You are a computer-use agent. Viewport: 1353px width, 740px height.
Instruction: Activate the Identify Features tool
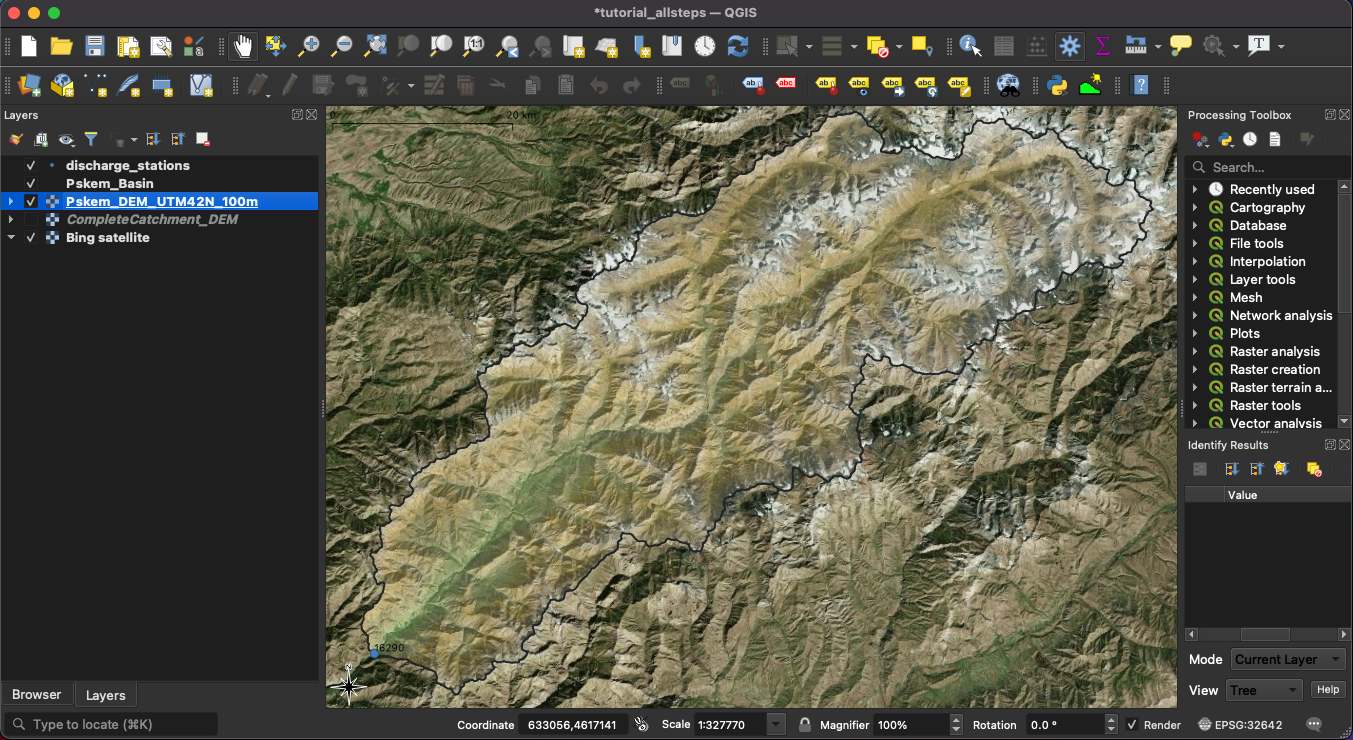click(x=969, y=46)
